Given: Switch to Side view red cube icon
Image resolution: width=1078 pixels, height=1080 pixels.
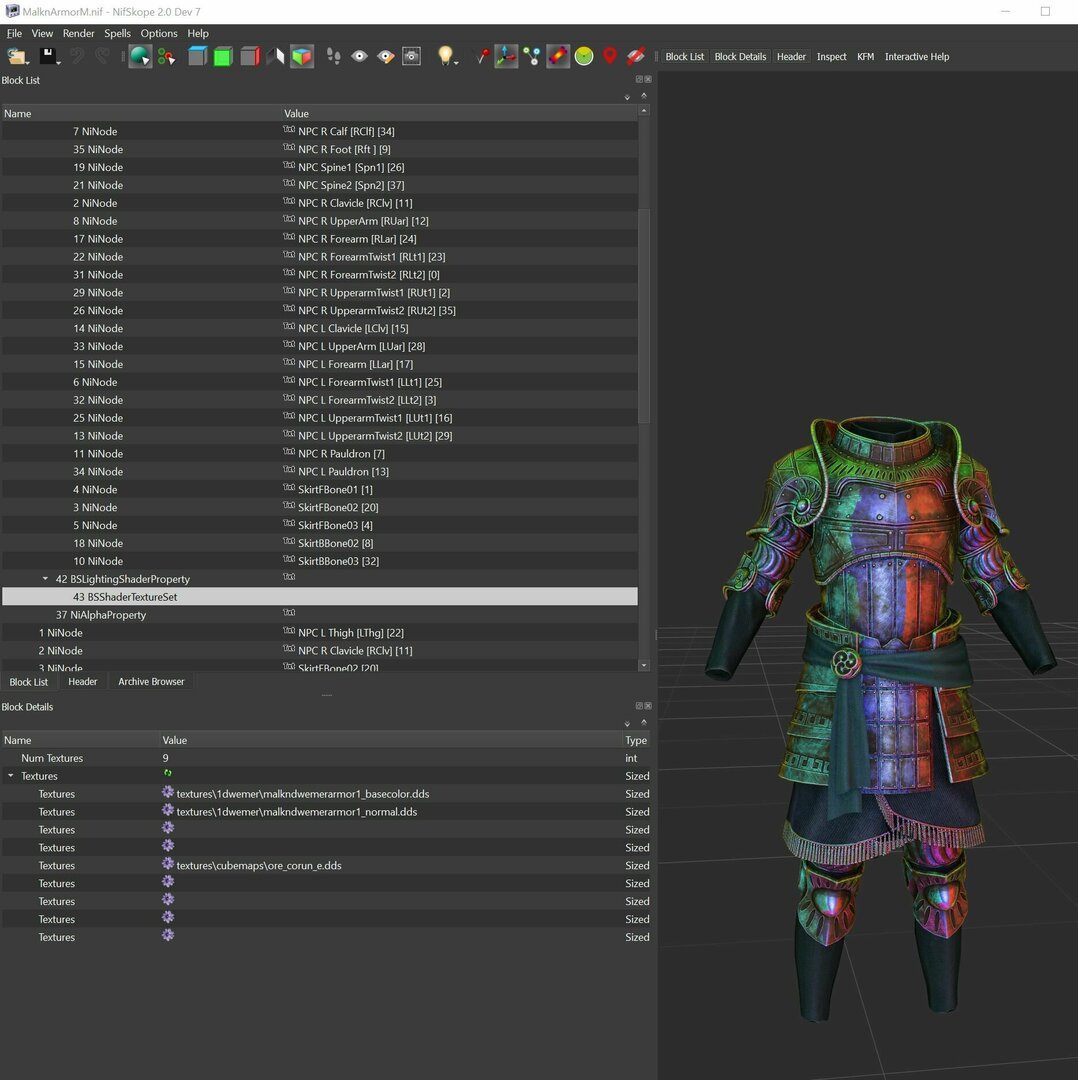Looking at the screenshot, I should click(249, 56).
